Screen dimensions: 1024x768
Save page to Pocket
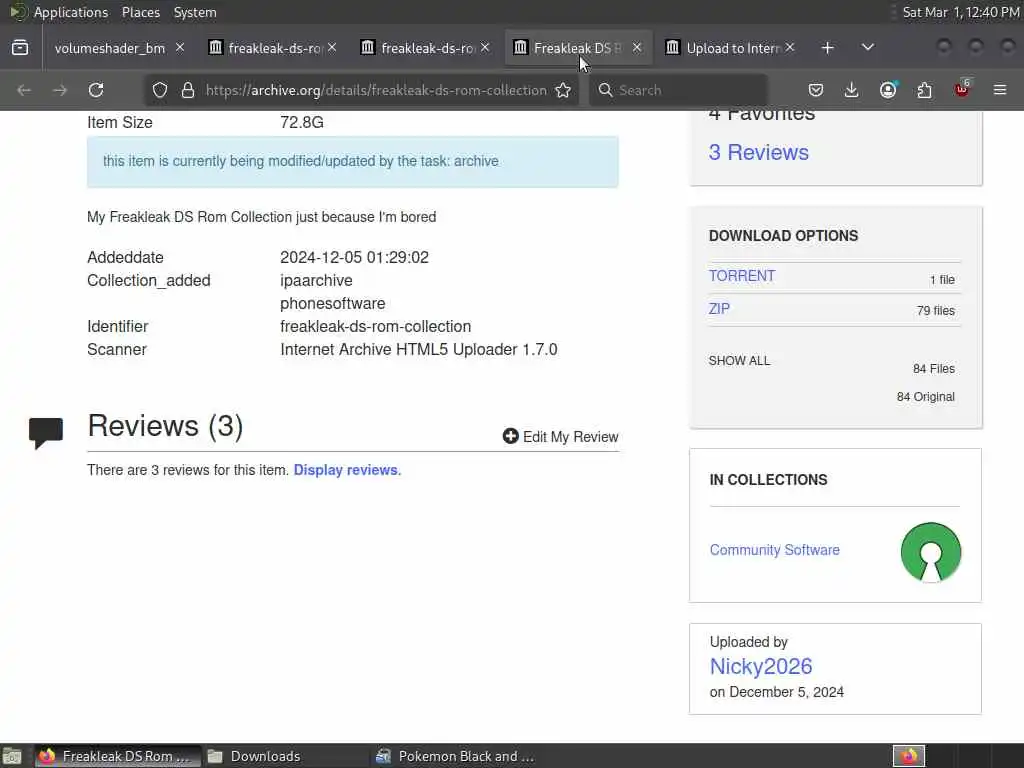[816, 90]
